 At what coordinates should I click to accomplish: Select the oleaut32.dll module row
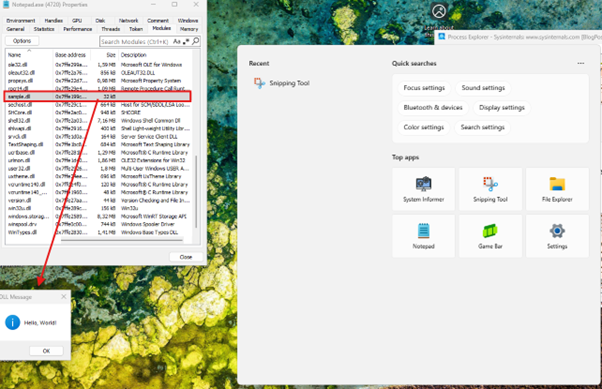(x=99, y=73)
